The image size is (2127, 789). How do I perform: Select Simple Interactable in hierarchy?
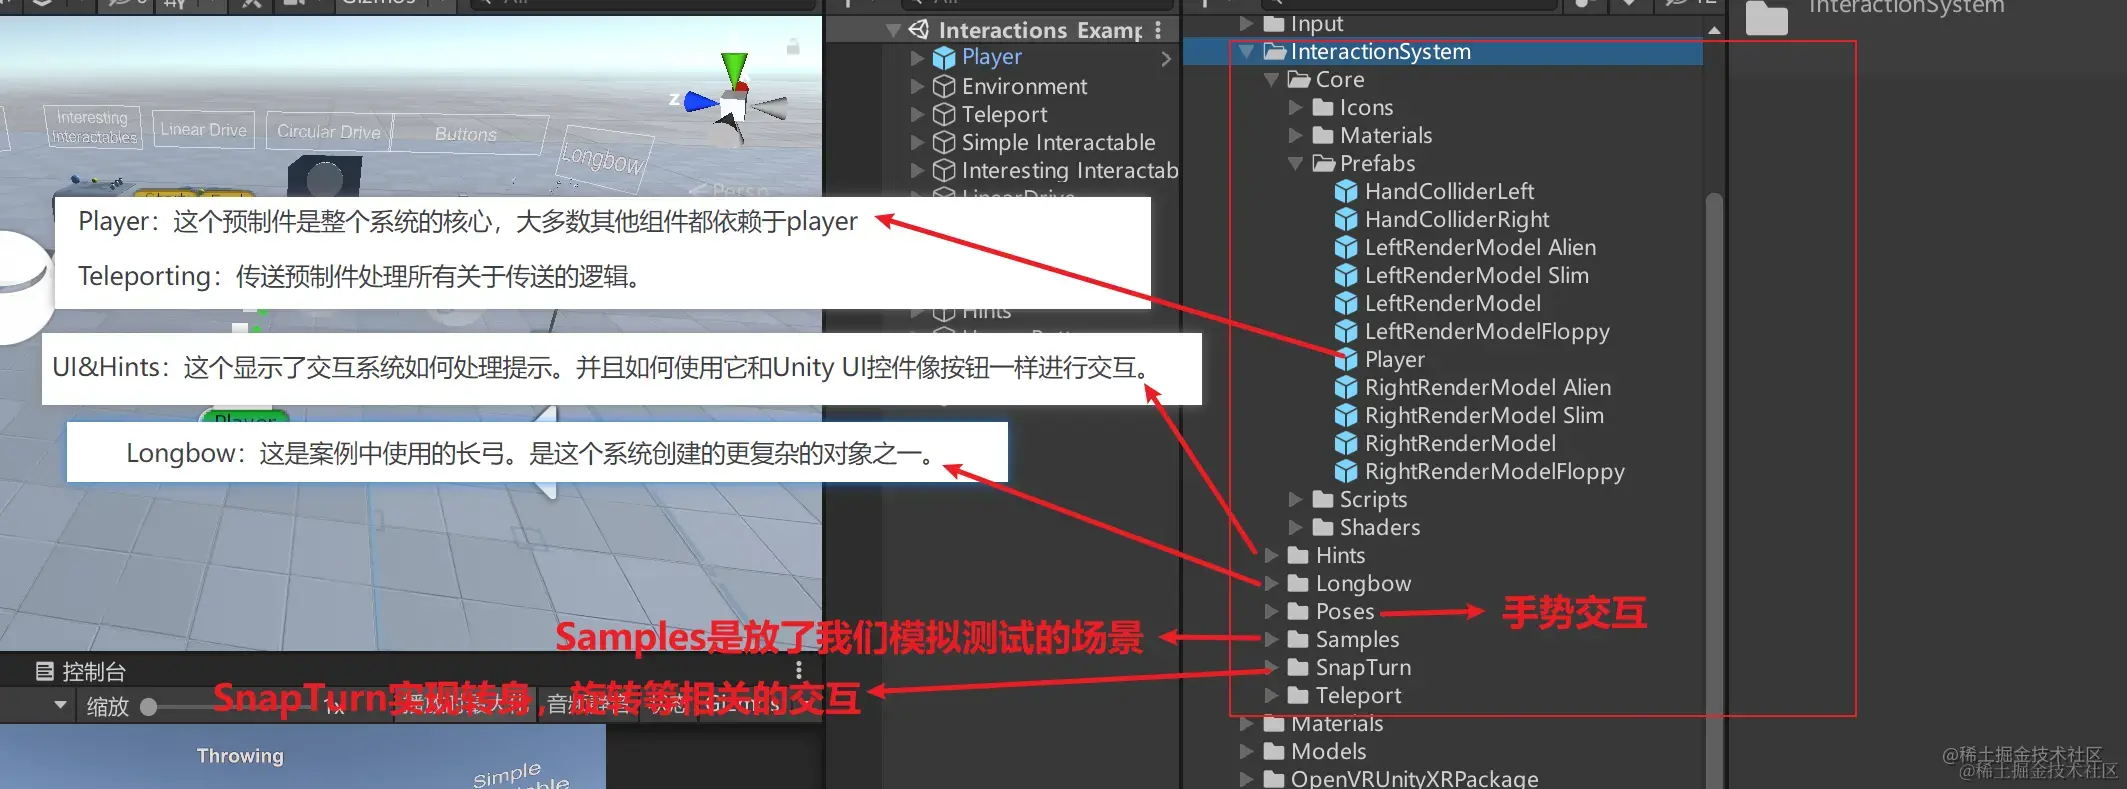(x=1058, y=142)
